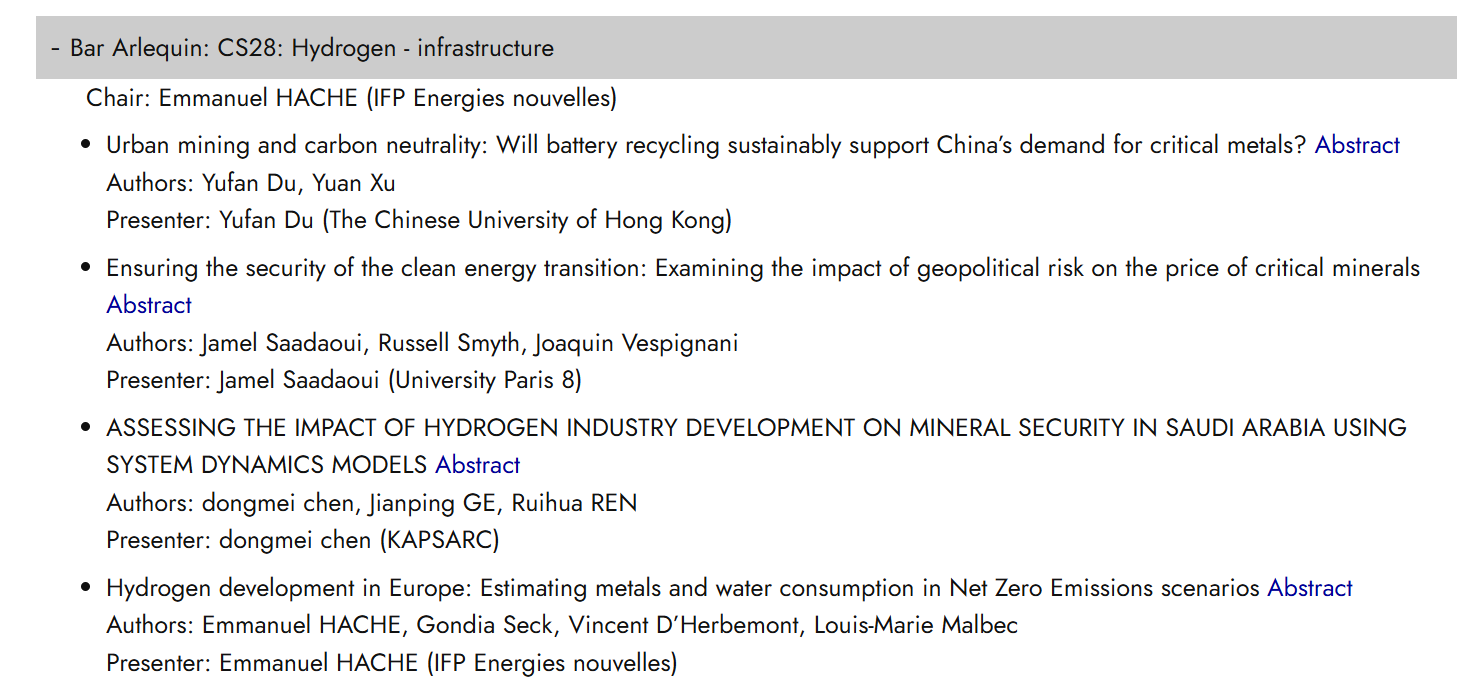This screenshot has width=1467, height=700.
Task: Click the Urban mining and carbon neutrality title
Action: pyautogui.click(x=707, y=145)
